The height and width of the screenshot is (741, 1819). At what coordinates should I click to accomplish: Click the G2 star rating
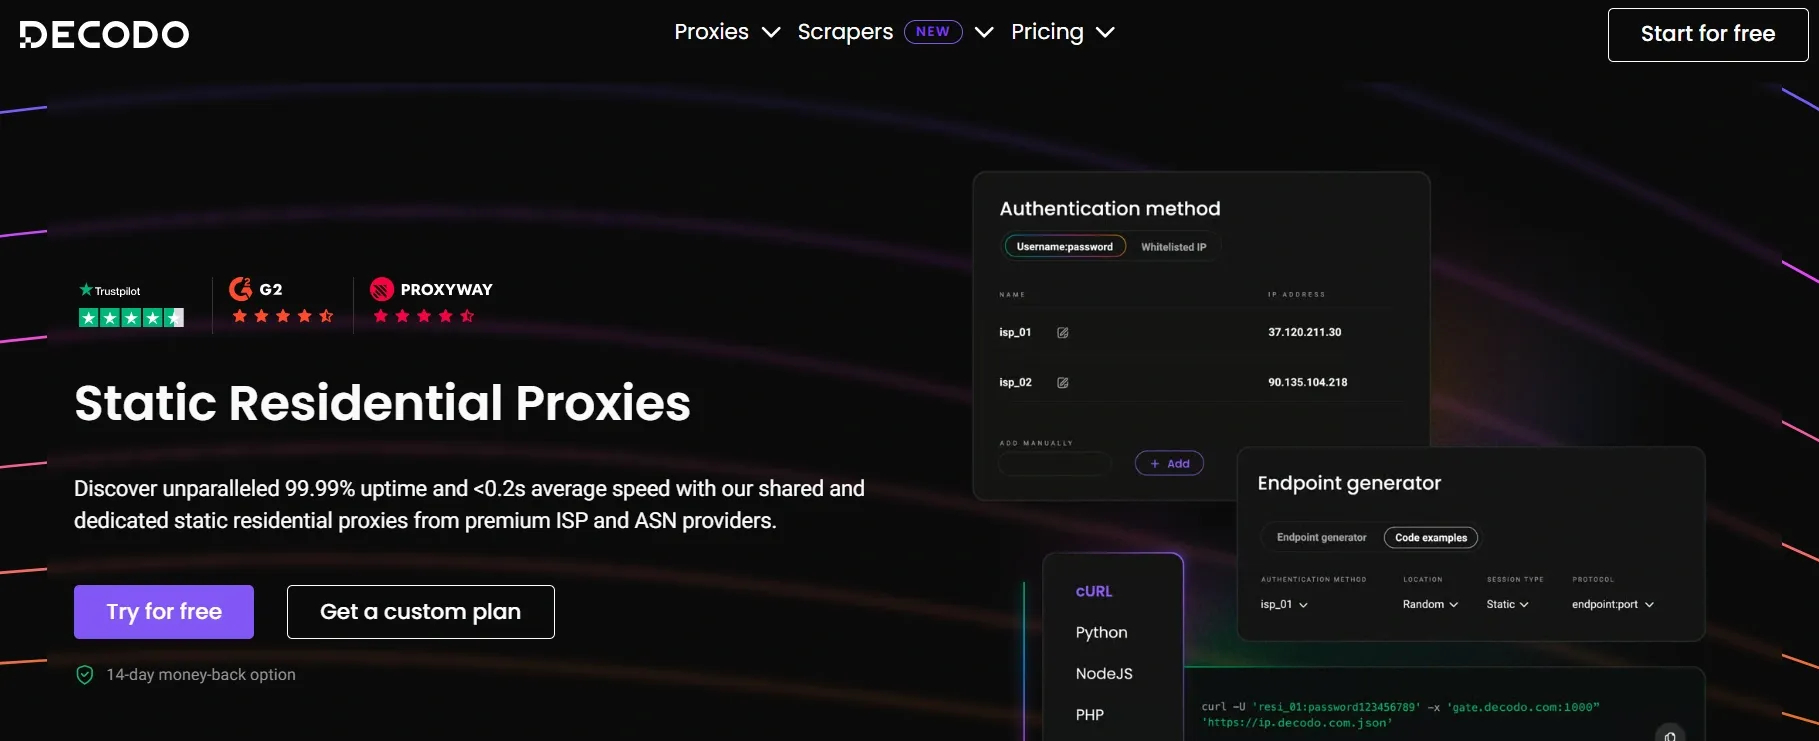click(283, 316)
